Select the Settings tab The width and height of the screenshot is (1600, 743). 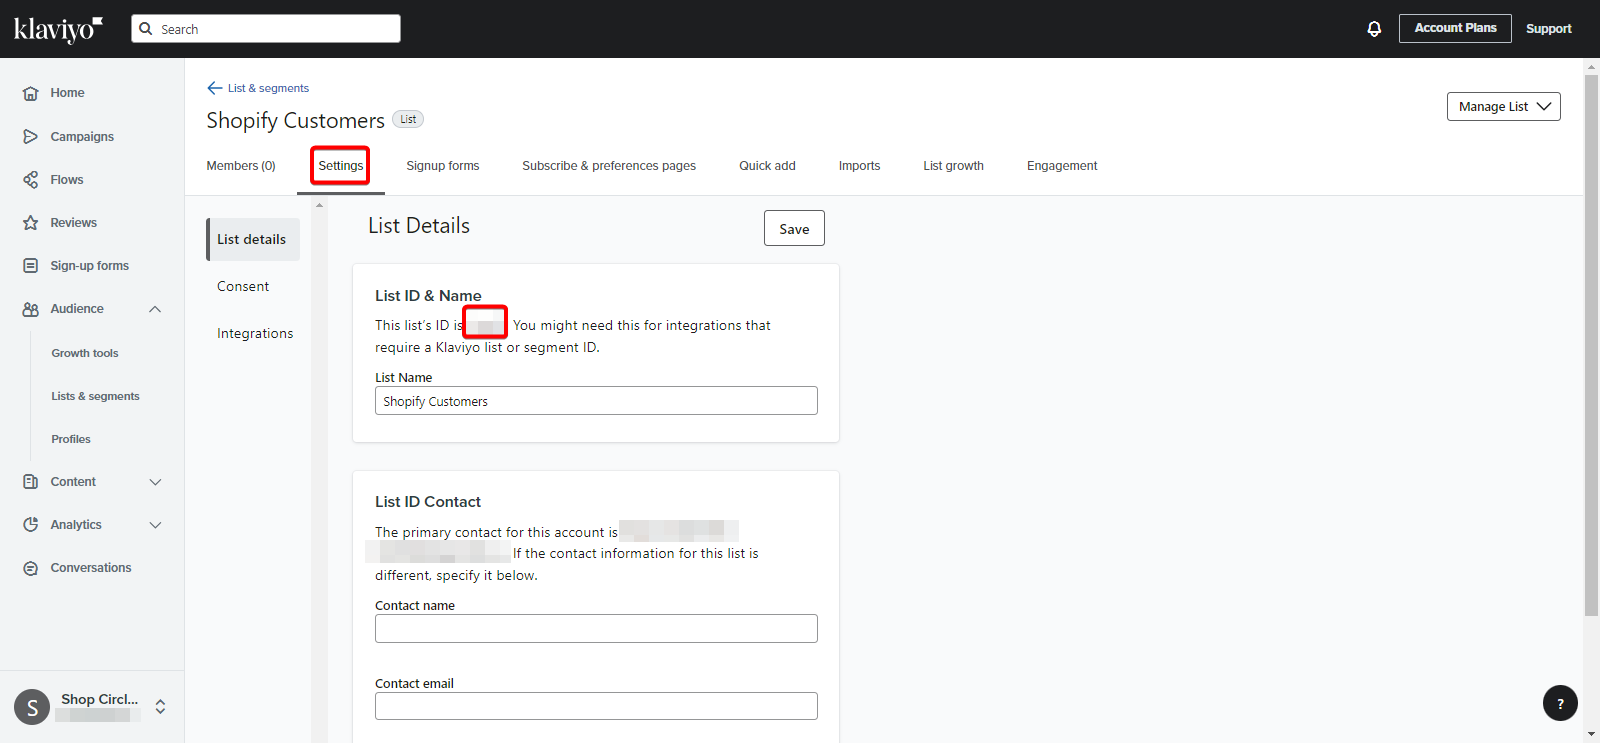(x=341, y=166)
